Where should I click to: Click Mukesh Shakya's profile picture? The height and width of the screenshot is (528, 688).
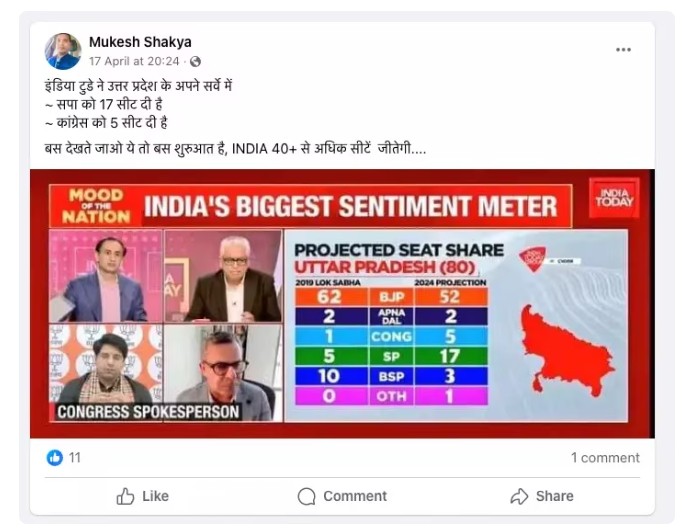pyautogui.click(x=62, y=50)
